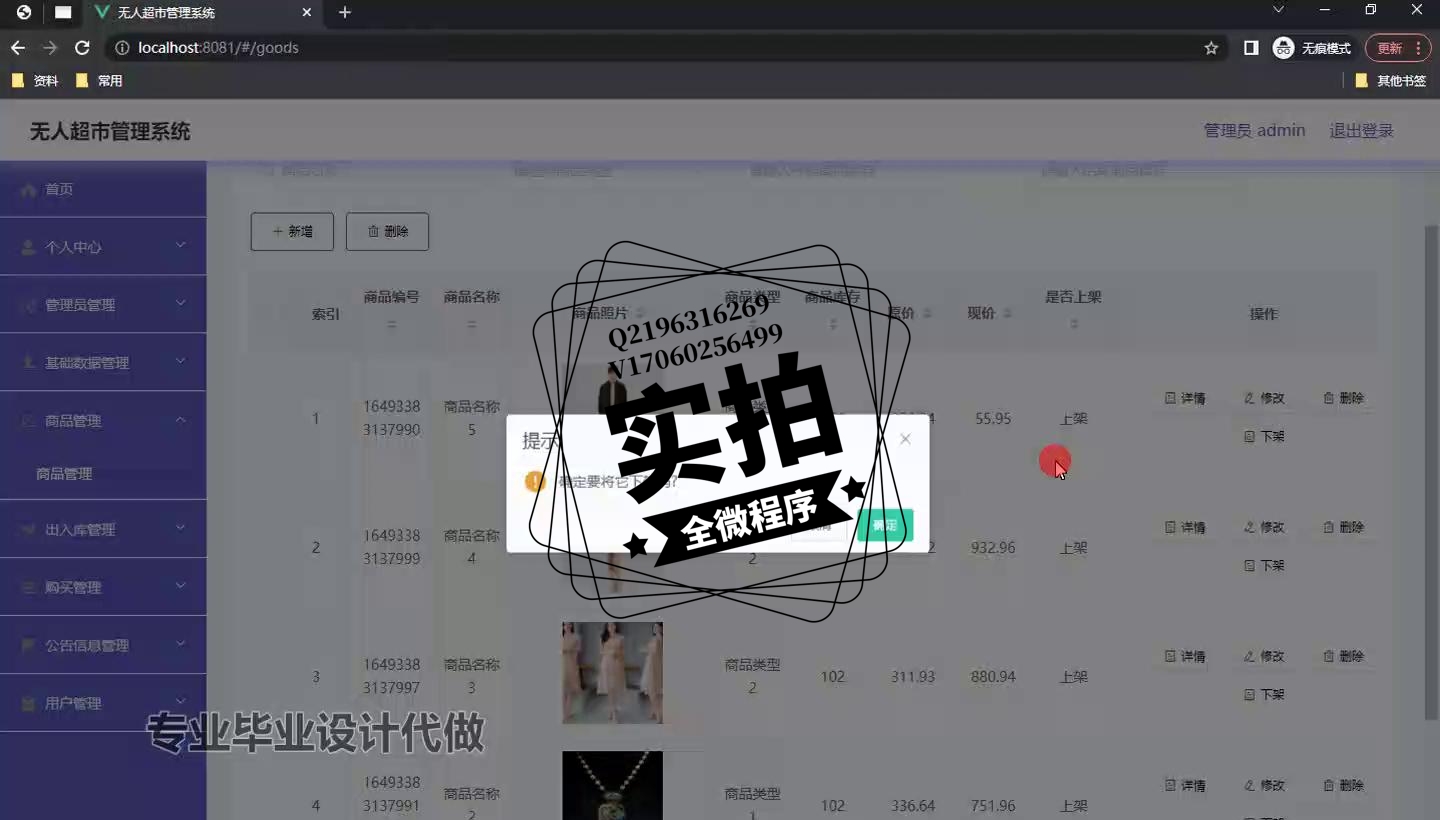The width and height of the screenshot is (1440, 820).
Task: Click 修改 for row 2 (932.96)
Action: (1264, 527)
